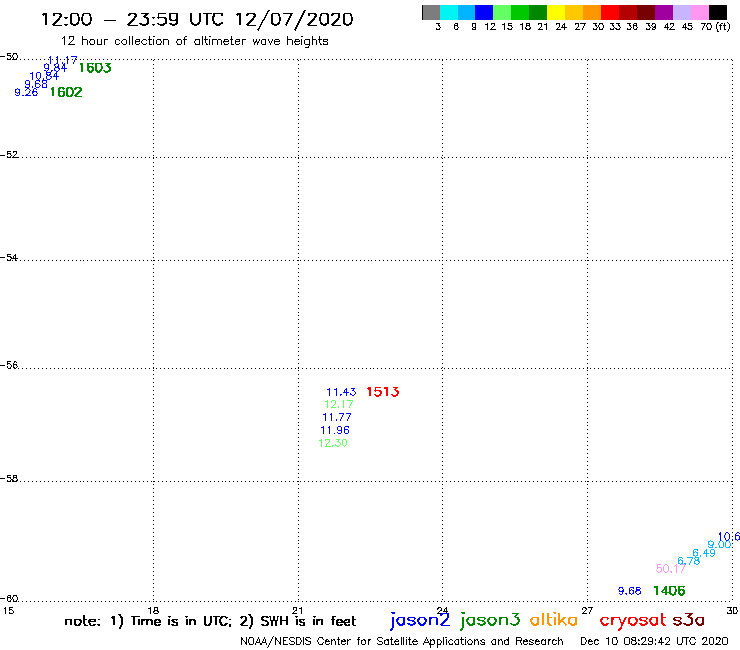The image size is (740, 650).
Task: Select the red time label 1513
Action: pyautogui.click(x=383, y=392)
